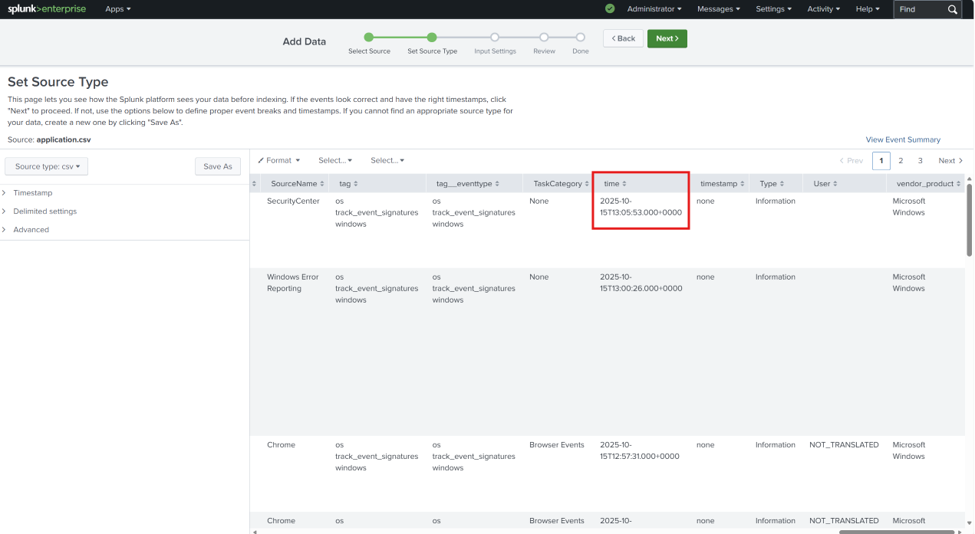Go to page 2 of results
Image resolution: width=975 pixels, height=534 pixels.
900,160
